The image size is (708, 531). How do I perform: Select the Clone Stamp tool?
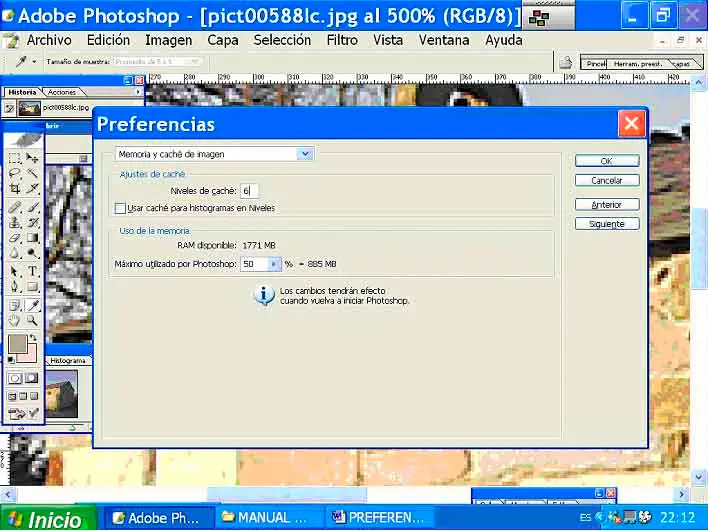pyautogui.click(x=14, y=223)
